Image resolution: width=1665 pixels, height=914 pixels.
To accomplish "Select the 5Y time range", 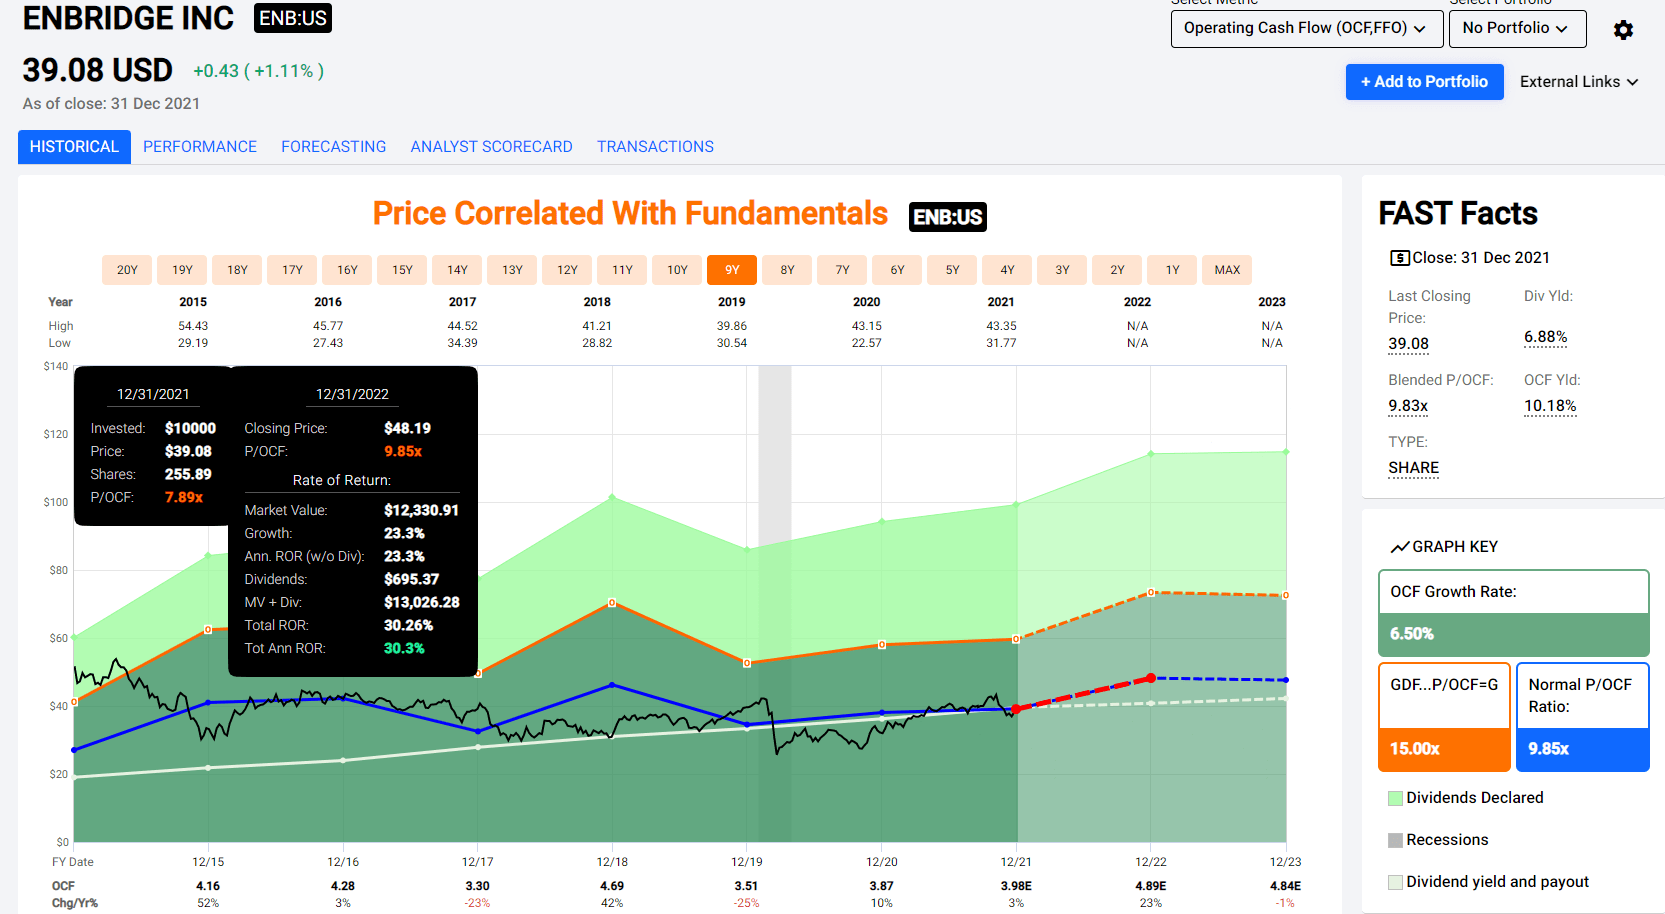I will (952, 270).
